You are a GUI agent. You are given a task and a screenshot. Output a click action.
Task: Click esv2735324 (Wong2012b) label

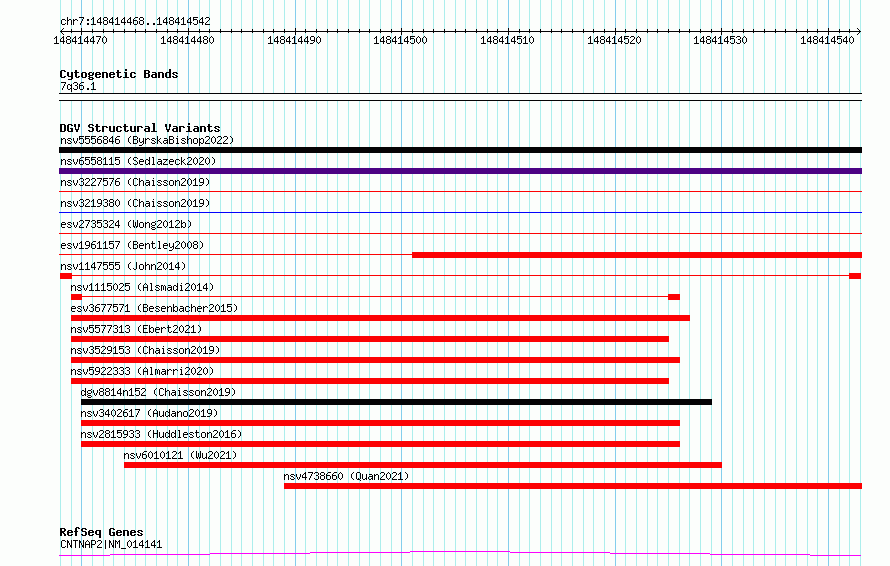126,224
